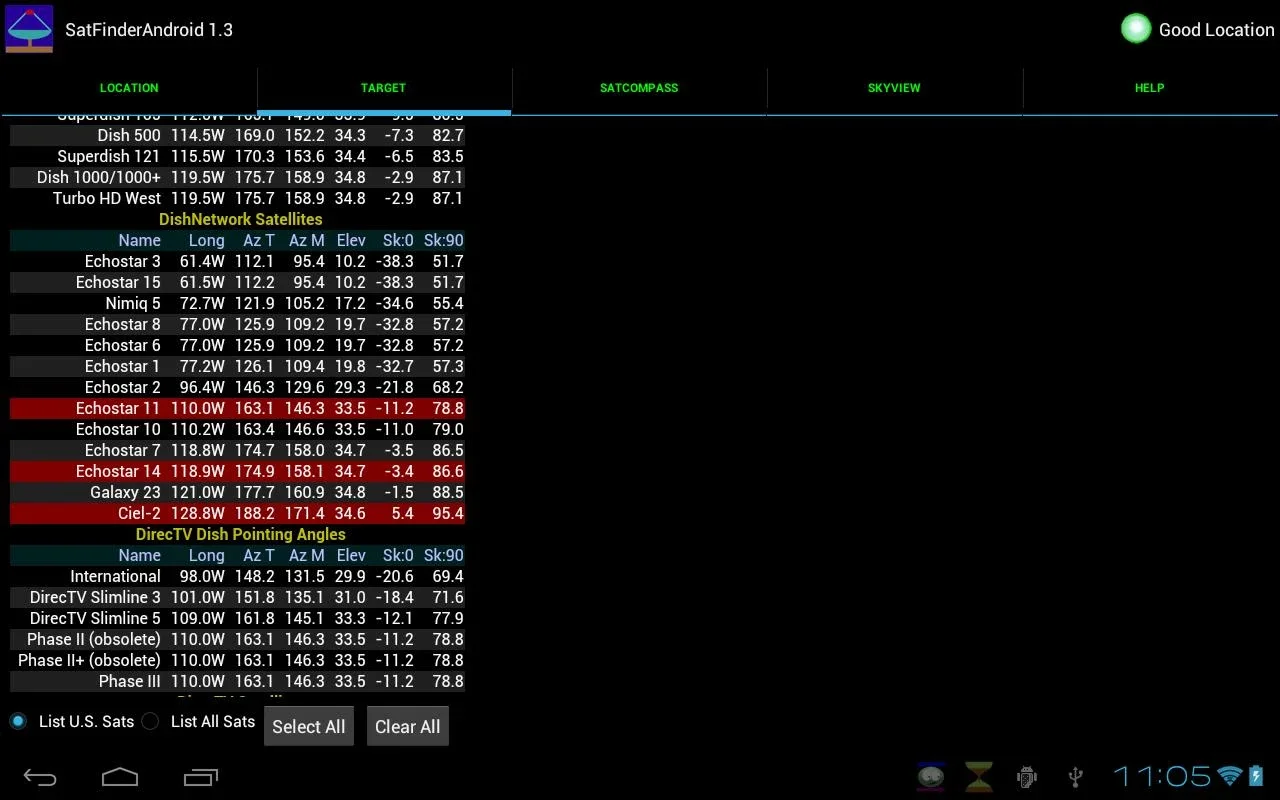Viewport: 1280px width, 800px height.
Task: Tap the Wi-Fi signal icon
Action: [x=1230, y=776]
